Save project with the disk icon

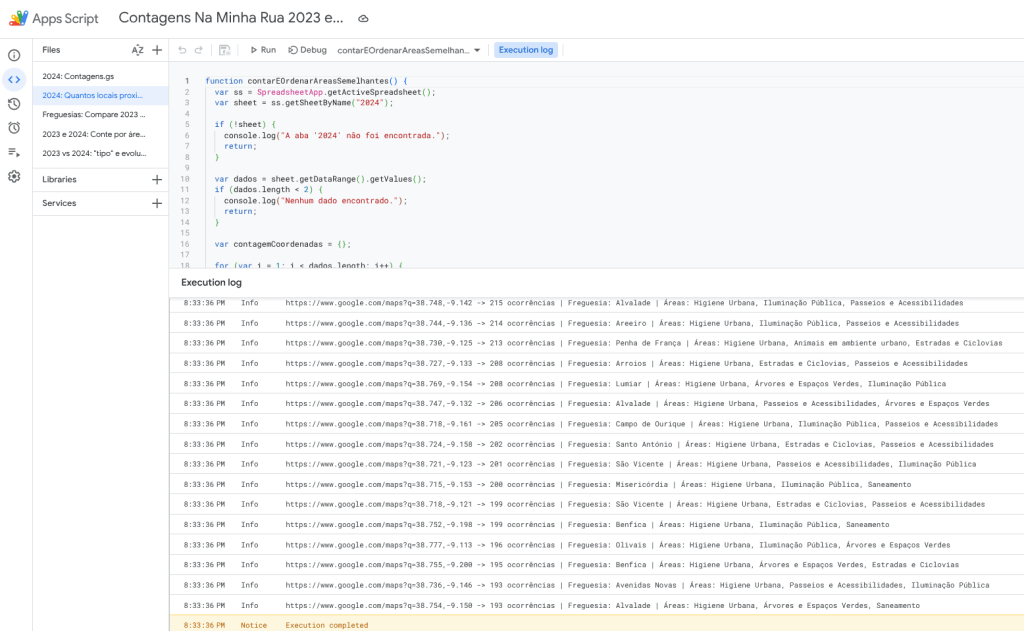(224, 50)
